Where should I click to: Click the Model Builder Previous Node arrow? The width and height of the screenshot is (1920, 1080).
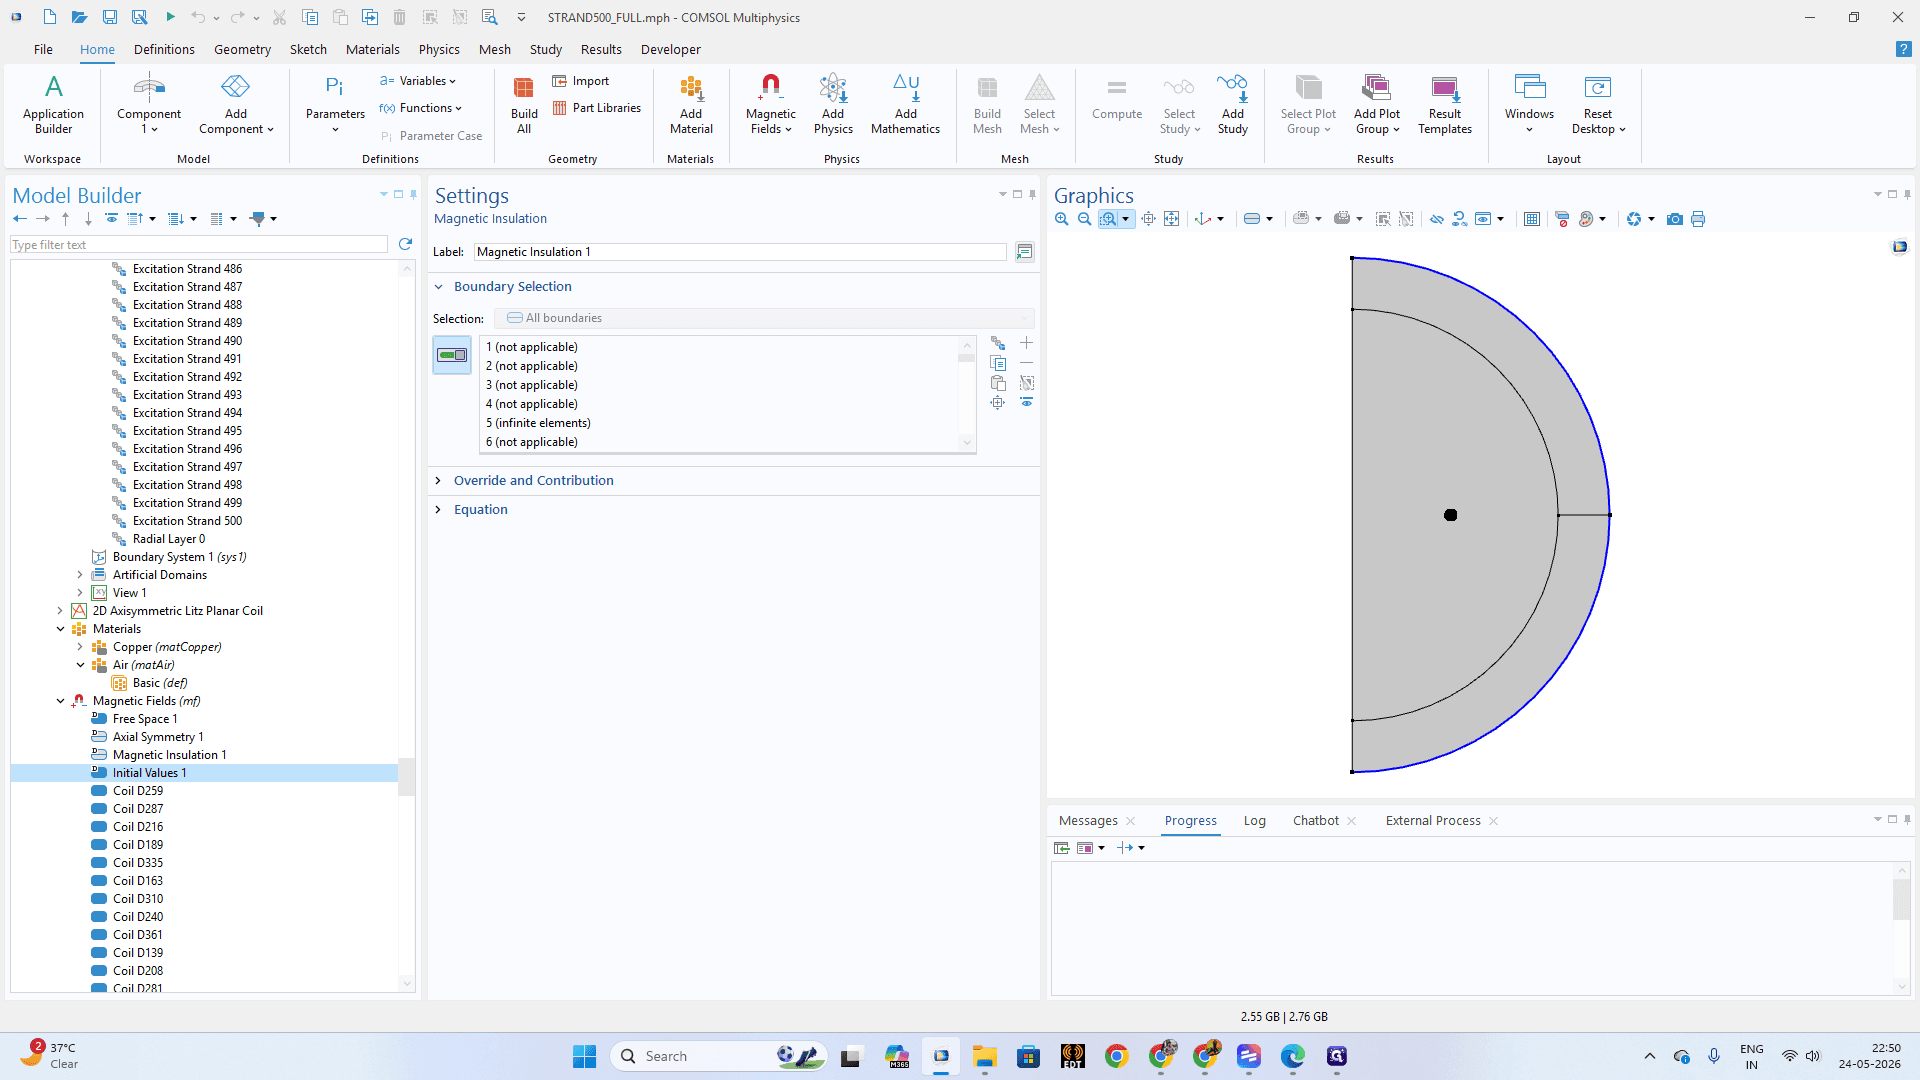pyautogui.click(x=20, y=219)
